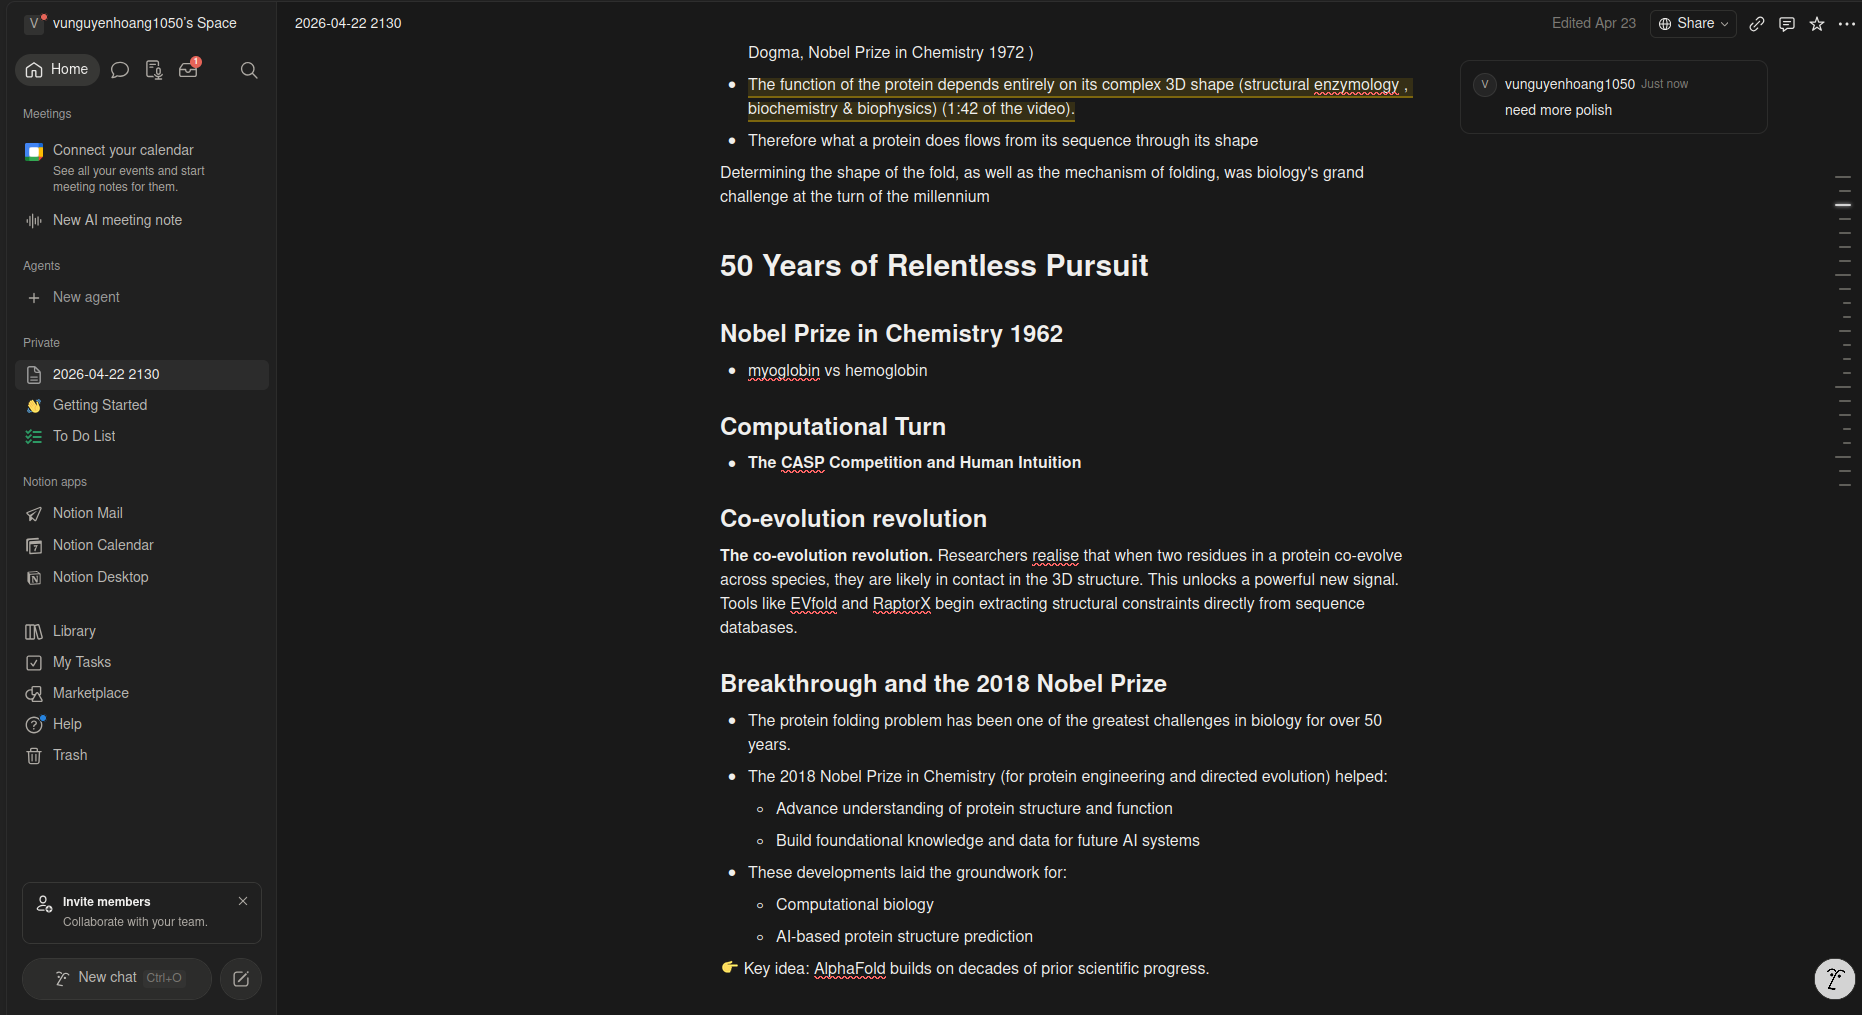Expand the Share dropdown
The image size is (1862, 1015).
(x=1693, y=23)
